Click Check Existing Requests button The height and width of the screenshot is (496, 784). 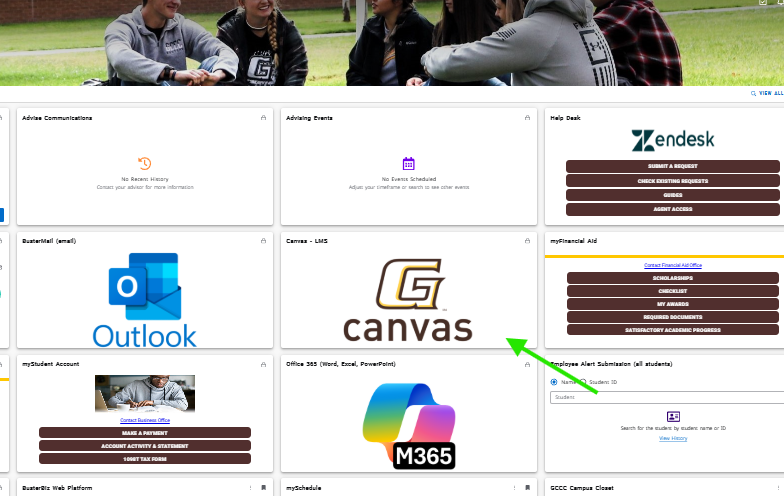[672, 181]
